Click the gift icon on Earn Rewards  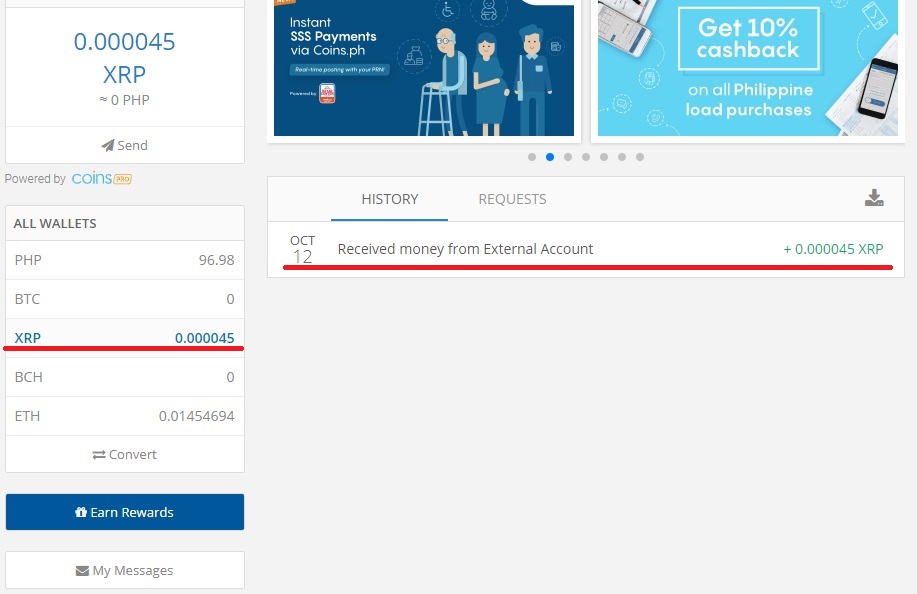(x=81, y=512)
